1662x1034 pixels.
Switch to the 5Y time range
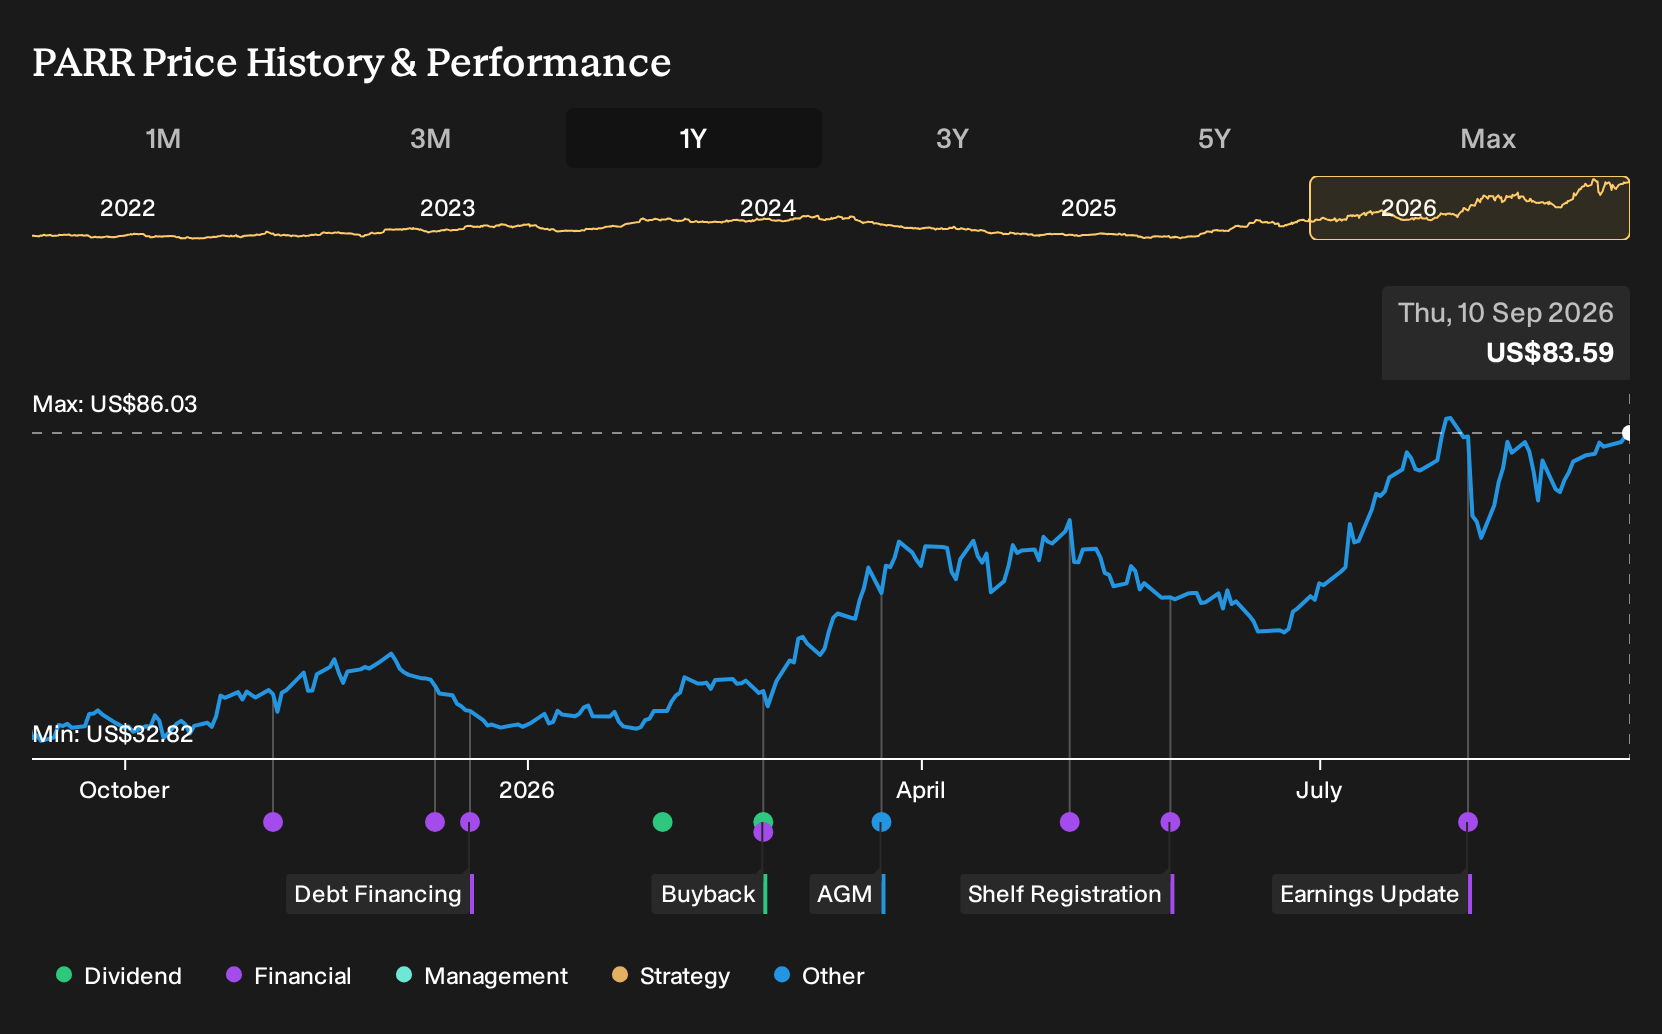tap(1214, 138)
